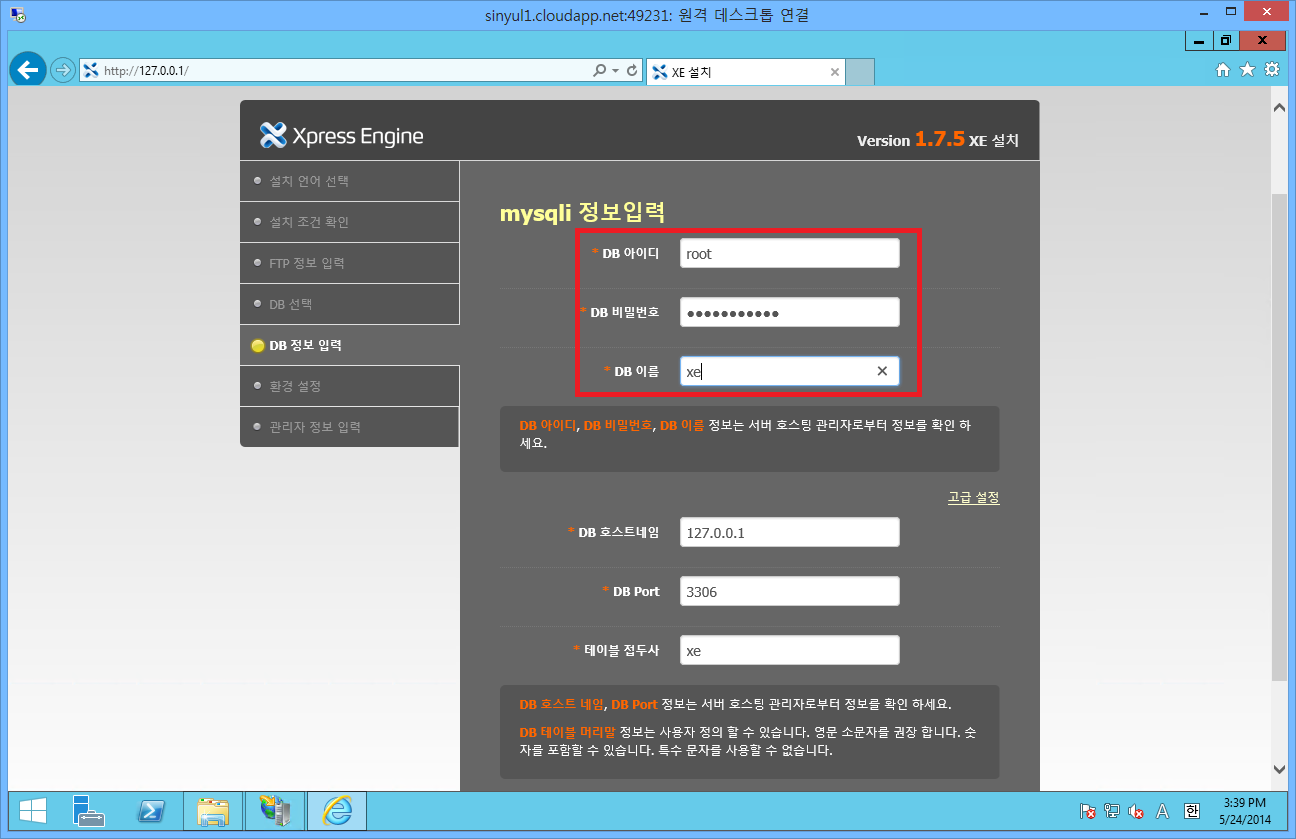Refresh the page with the reload icon

point(632,70)
